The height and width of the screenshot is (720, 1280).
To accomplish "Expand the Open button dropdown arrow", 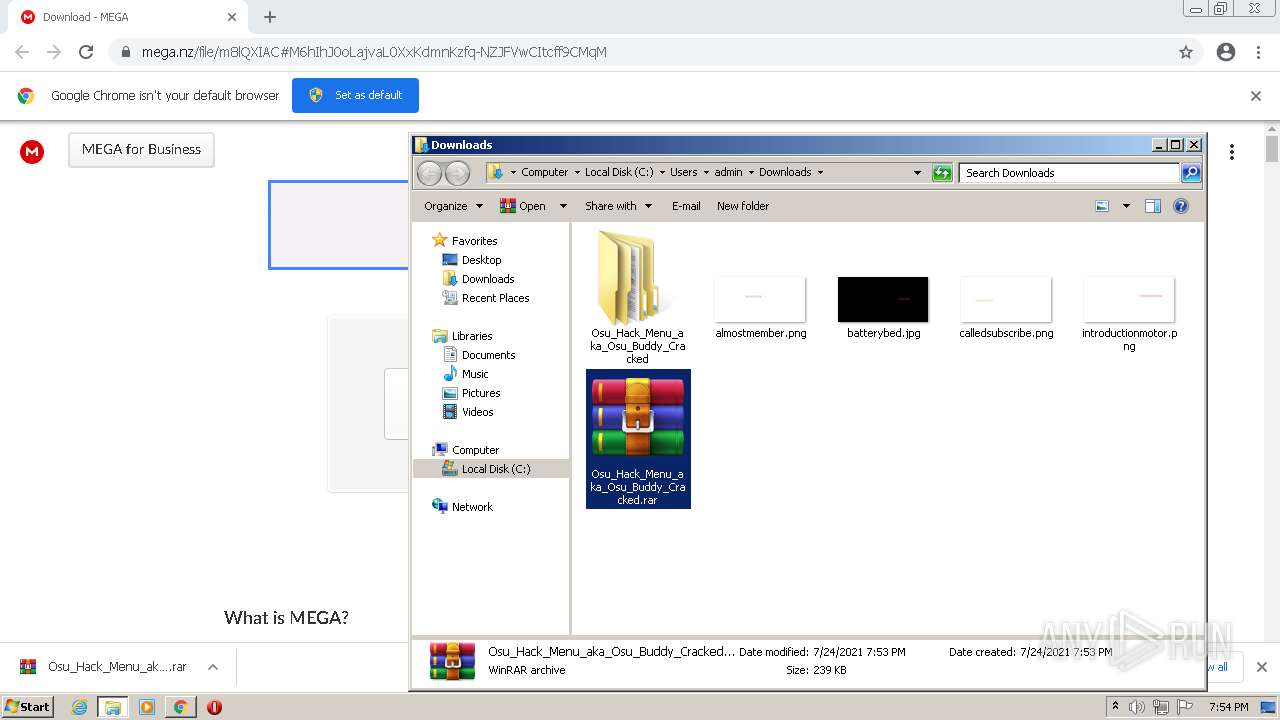I will (563, 206).
